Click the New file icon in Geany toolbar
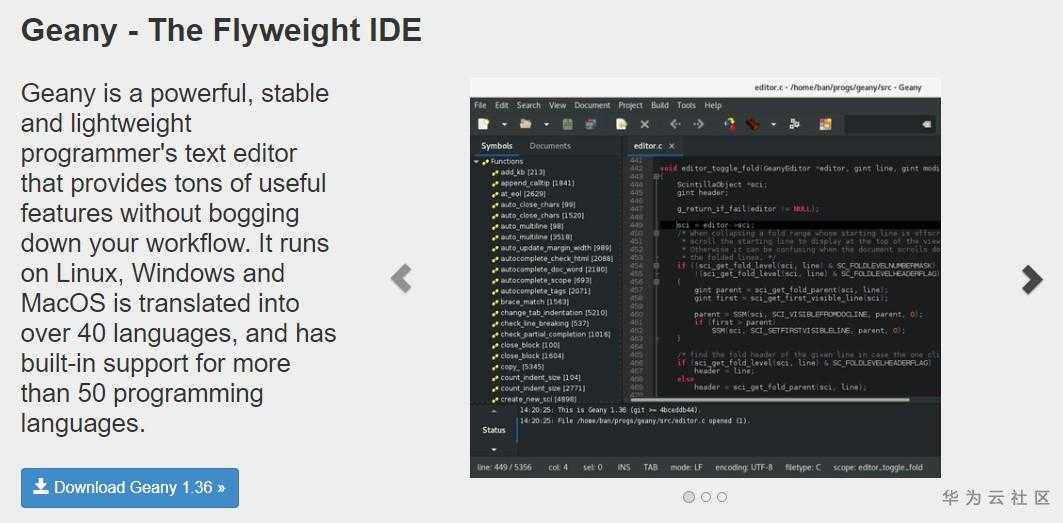Viewport: 1063px width, 523px height. pyautogui.click(x=483, y=124)
